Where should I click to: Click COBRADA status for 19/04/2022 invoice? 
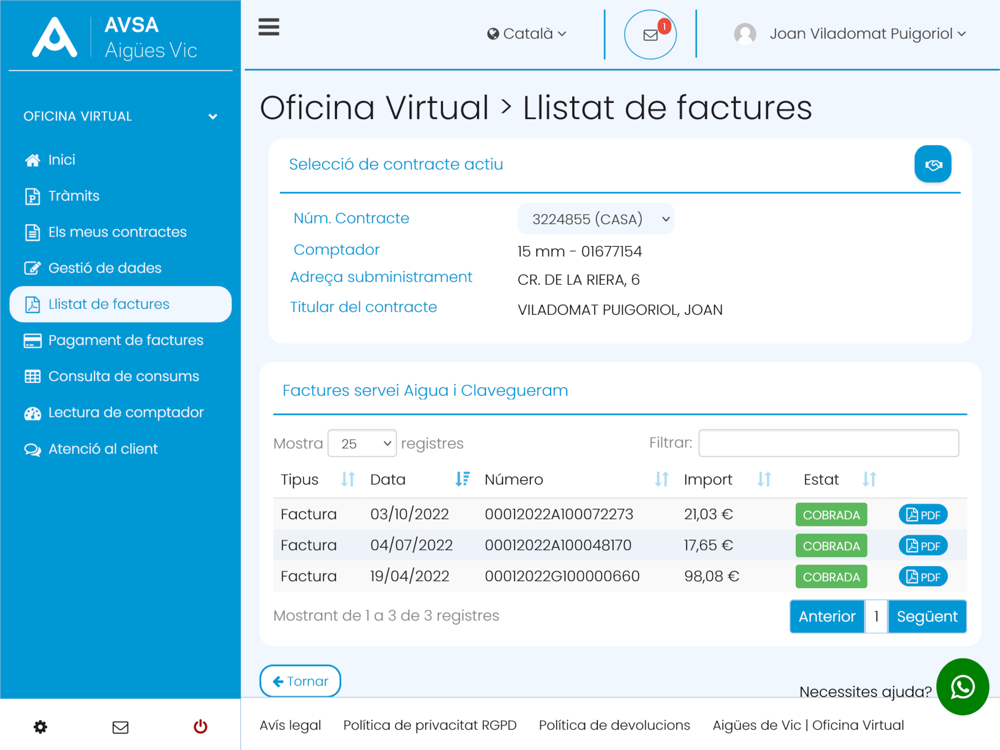[x=831, y=577]
